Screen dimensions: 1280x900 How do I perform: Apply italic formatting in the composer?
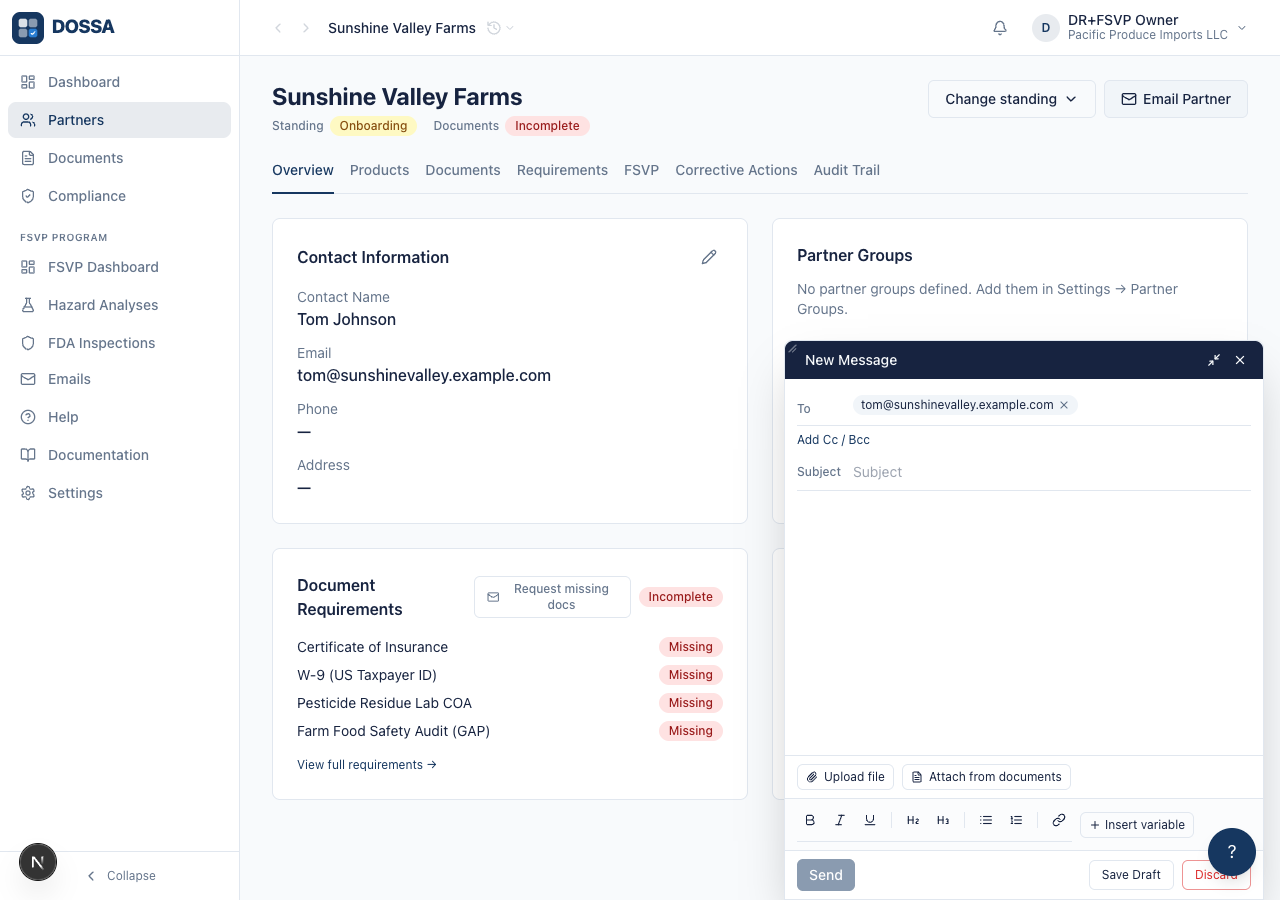point(840,820)
